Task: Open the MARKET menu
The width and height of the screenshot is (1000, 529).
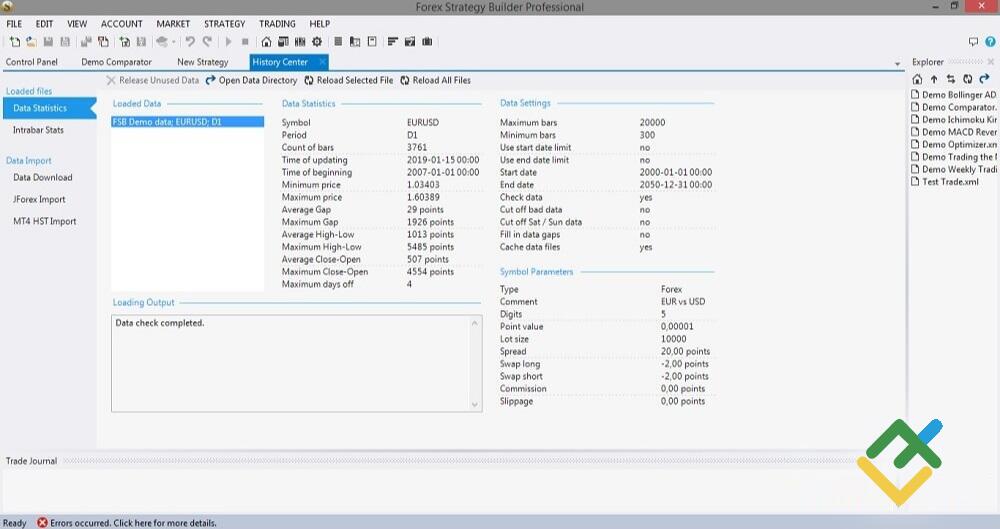Action: 173,23
